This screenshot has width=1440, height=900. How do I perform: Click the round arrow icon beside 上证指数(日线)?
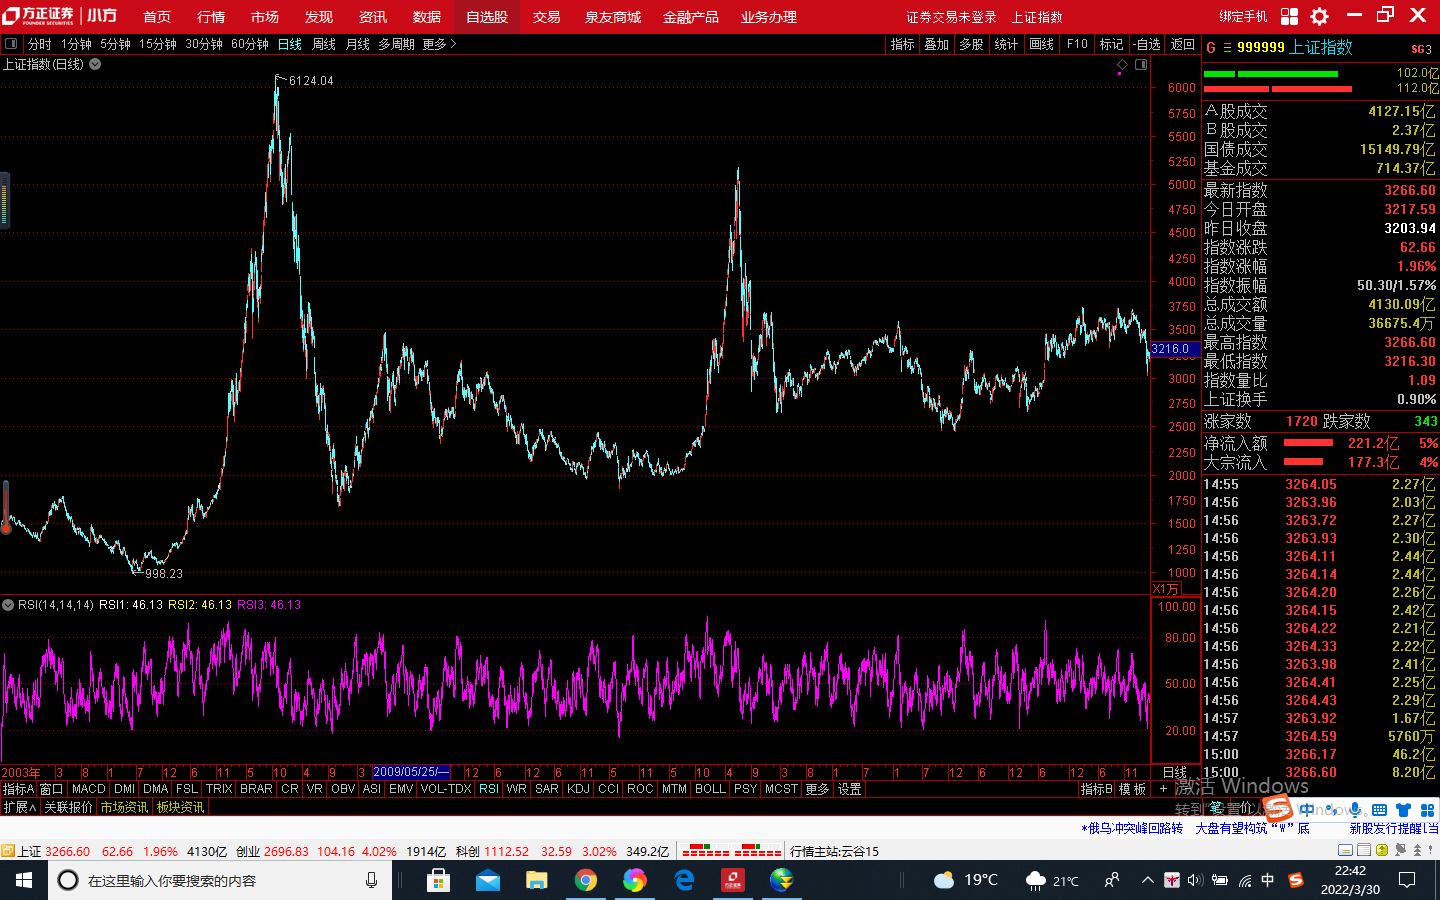(95, 64)
